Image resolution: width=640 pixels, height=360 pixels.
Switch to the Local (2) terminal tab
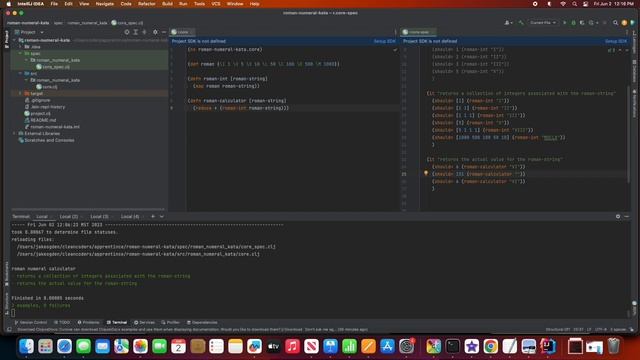click(x=69, y=216)
